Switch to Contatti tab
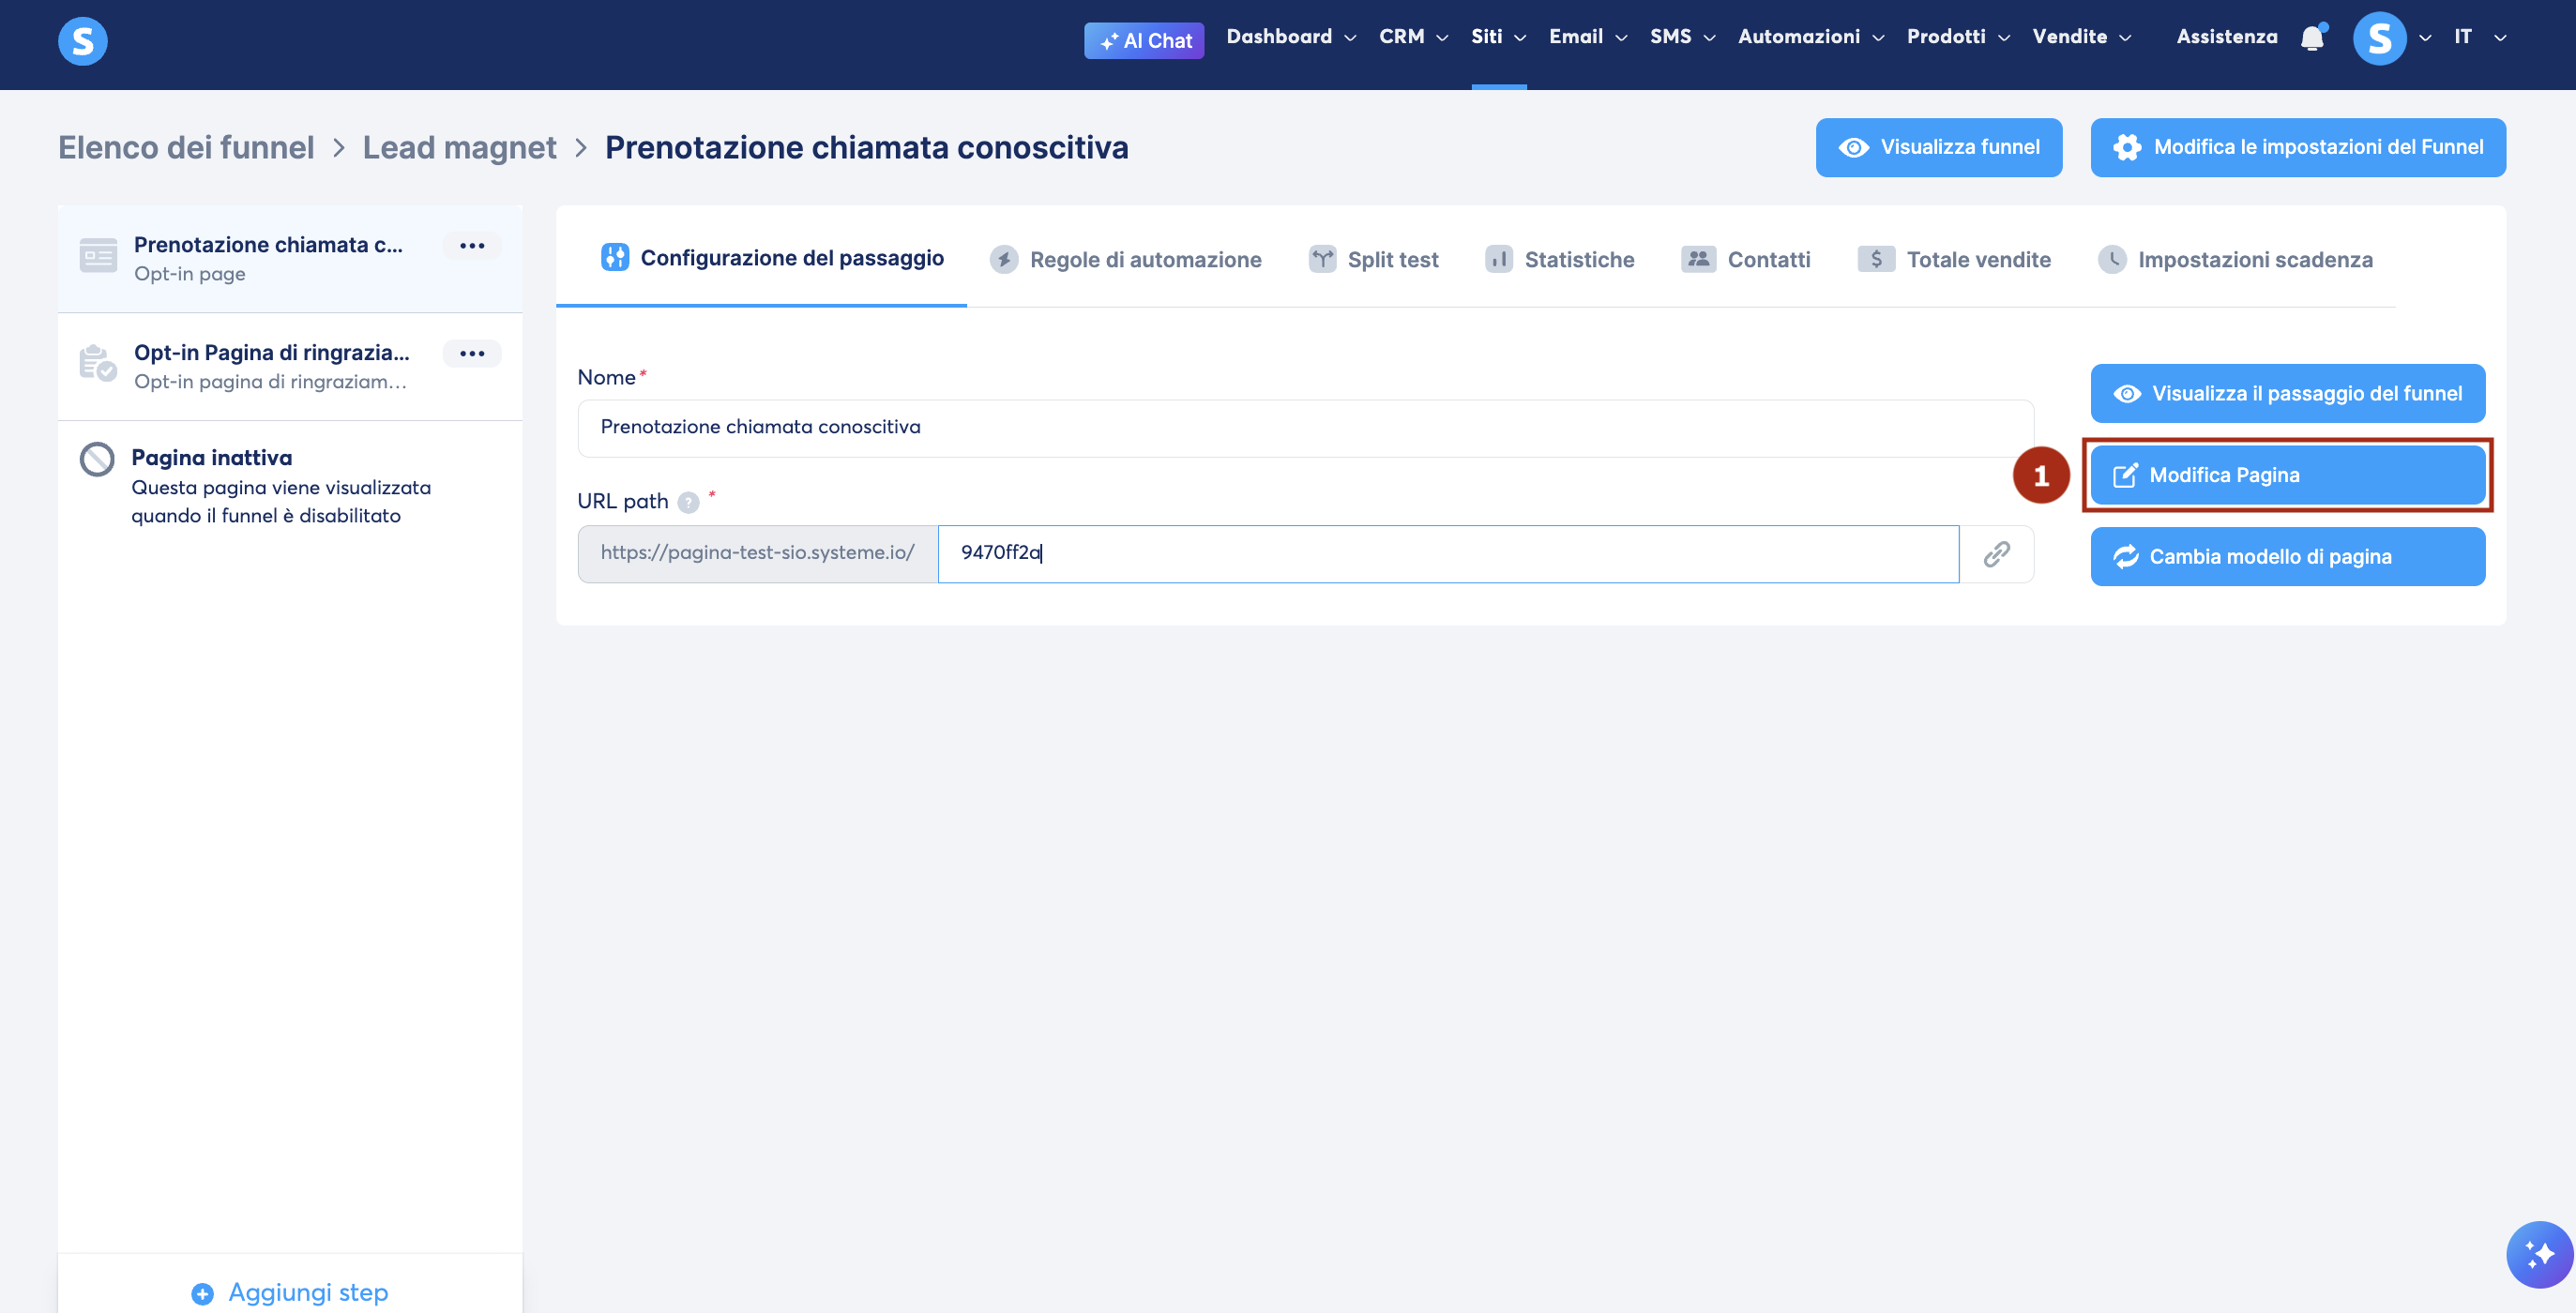 point(1746,260)
